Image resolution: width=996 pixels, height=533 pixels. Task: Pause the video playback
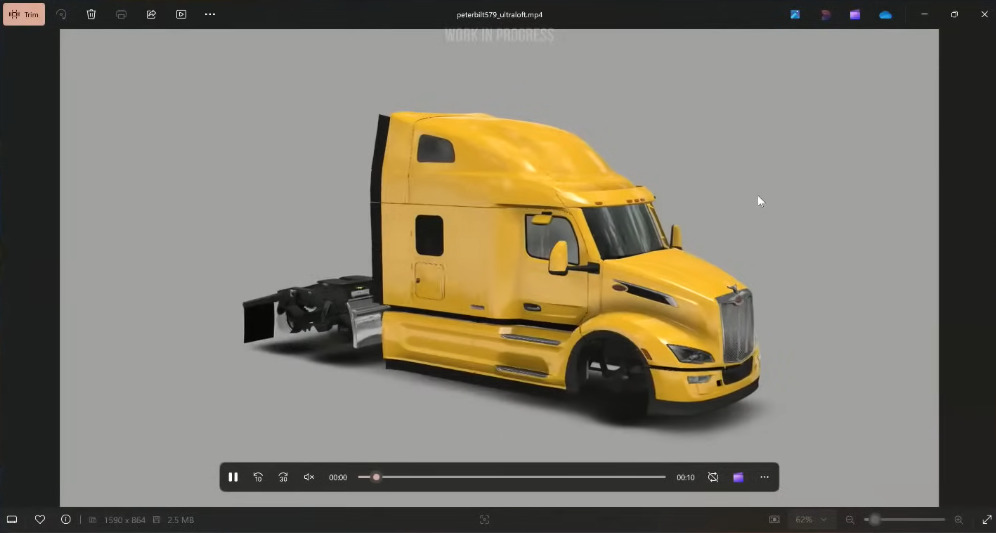click(233, 477)
